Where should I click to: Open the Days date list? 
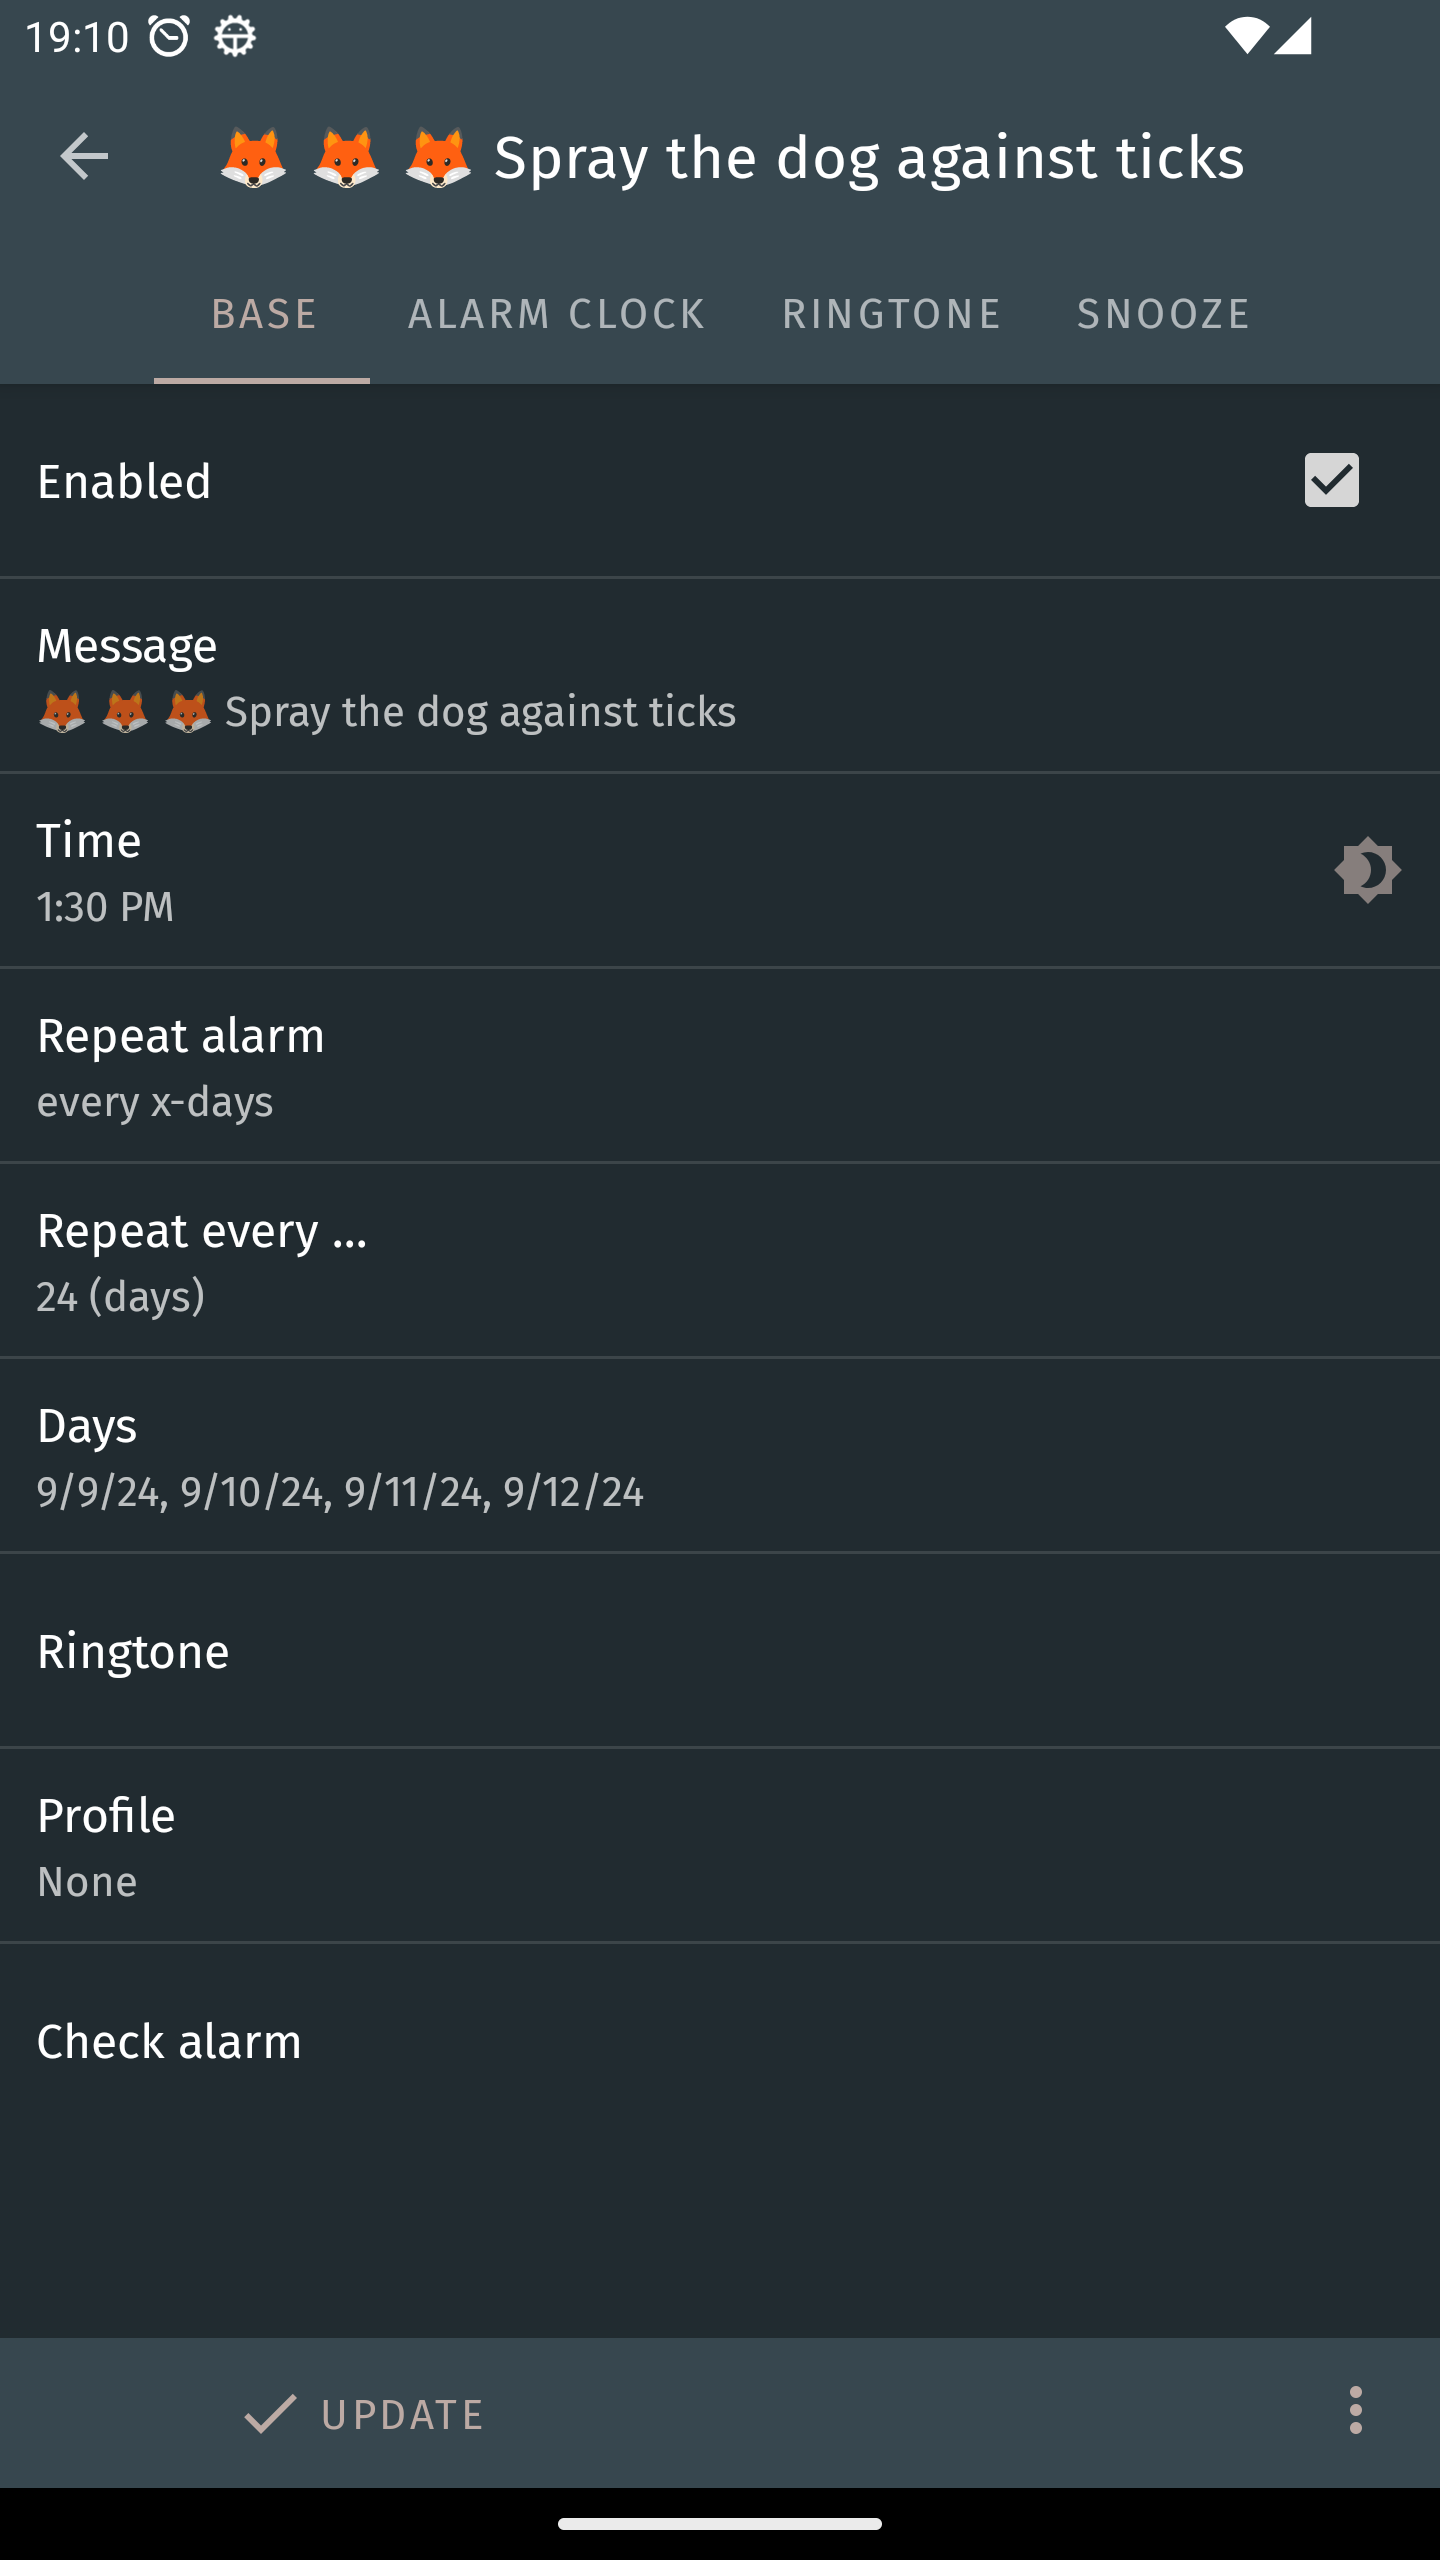point(720,1456)
